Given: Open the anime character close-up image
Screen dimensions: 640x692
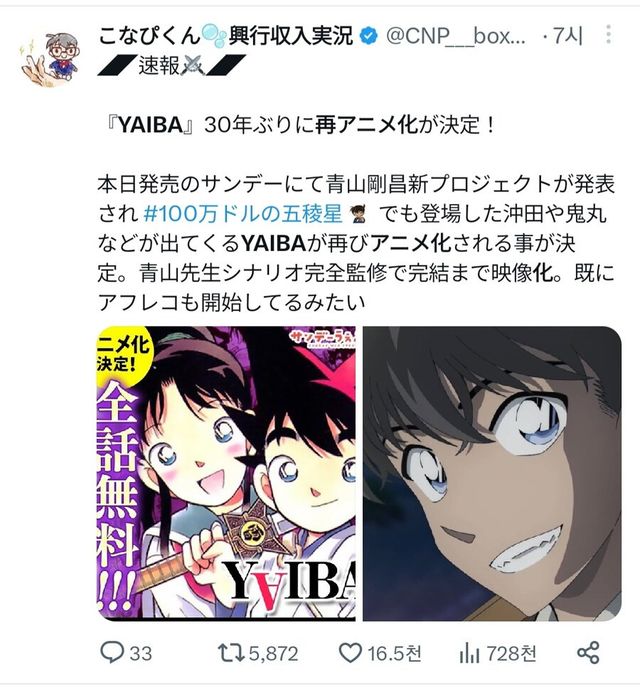Looking at the screenshot, I should click(x=492, y=474).
